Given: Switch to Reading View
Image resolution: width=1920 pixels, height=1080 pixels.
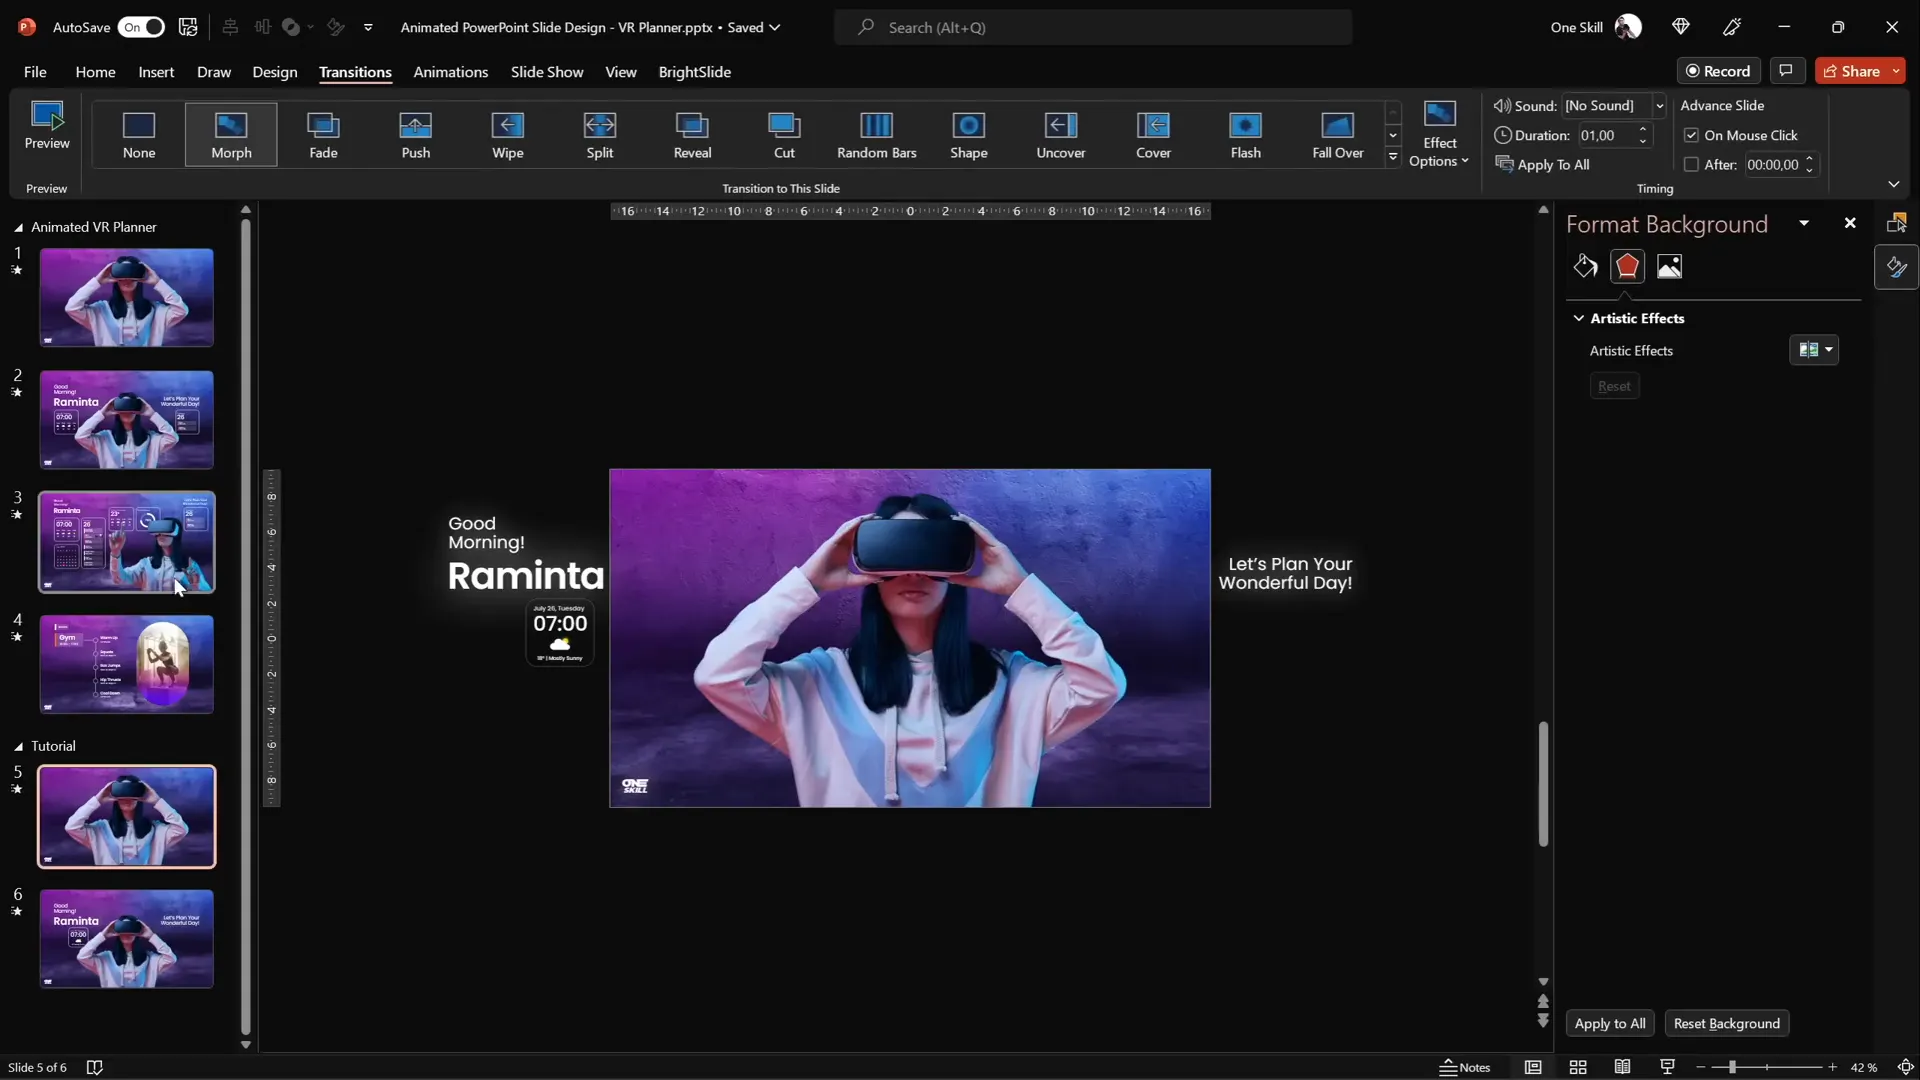Looking at the screenshot, I should pyautogui.click(x=1622, y=1067).
